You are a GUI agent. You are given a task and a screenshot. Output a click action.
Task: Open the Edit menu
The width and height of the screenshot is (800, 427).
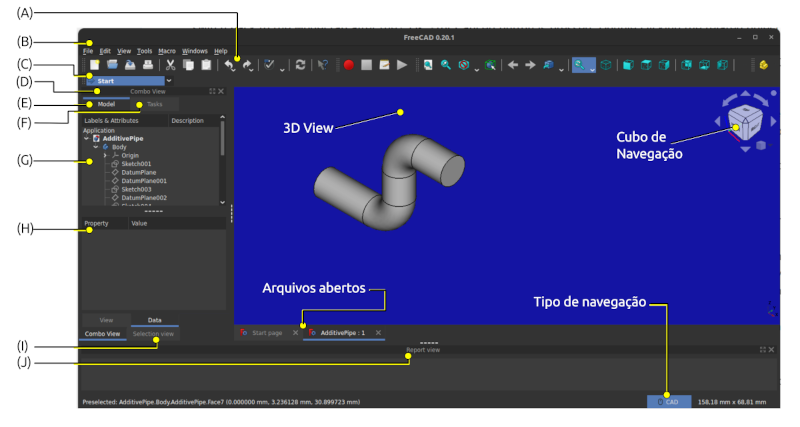pos(105,51)
